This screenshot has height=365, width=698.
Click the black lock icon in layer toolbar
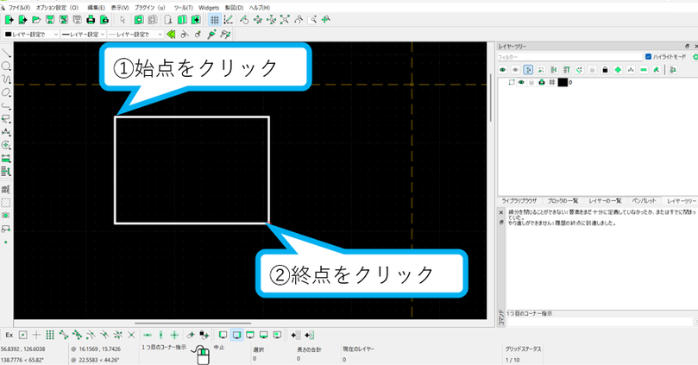[x=605, y=70]
